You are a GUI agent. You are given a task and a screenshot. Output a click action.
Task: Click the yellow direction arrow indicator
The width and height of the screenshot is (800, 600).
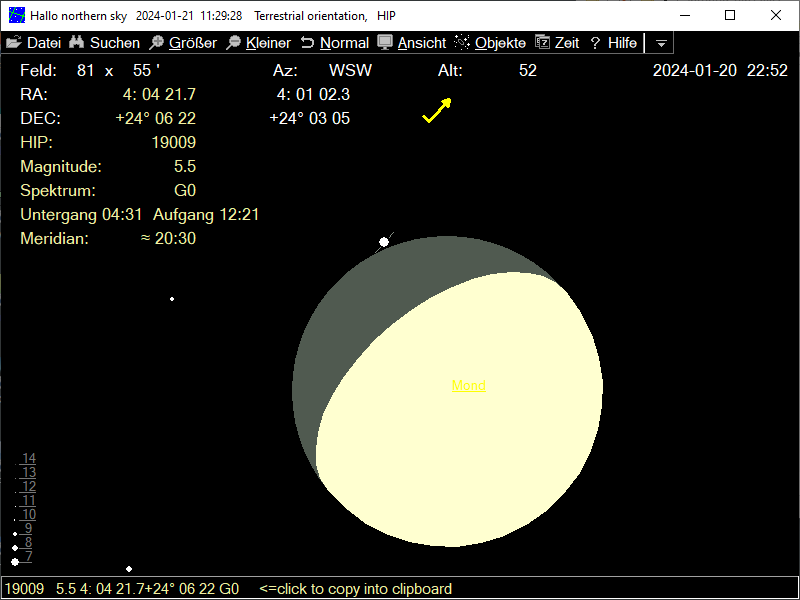pos(436,110)
